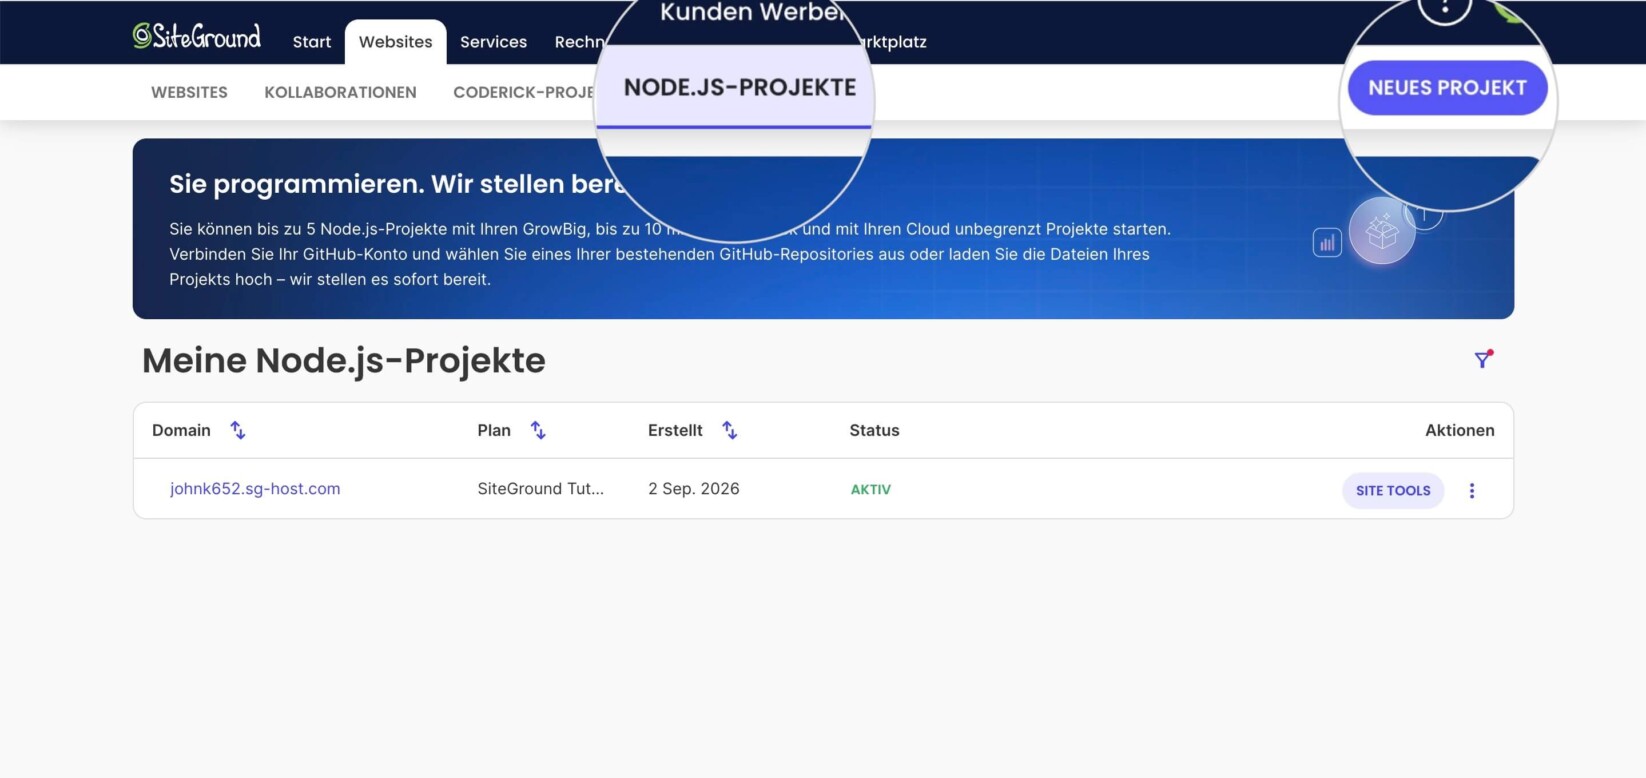Sort table by Domain column arrows
The height and width of the screenshot is (778, 1646).
(238, 430)
